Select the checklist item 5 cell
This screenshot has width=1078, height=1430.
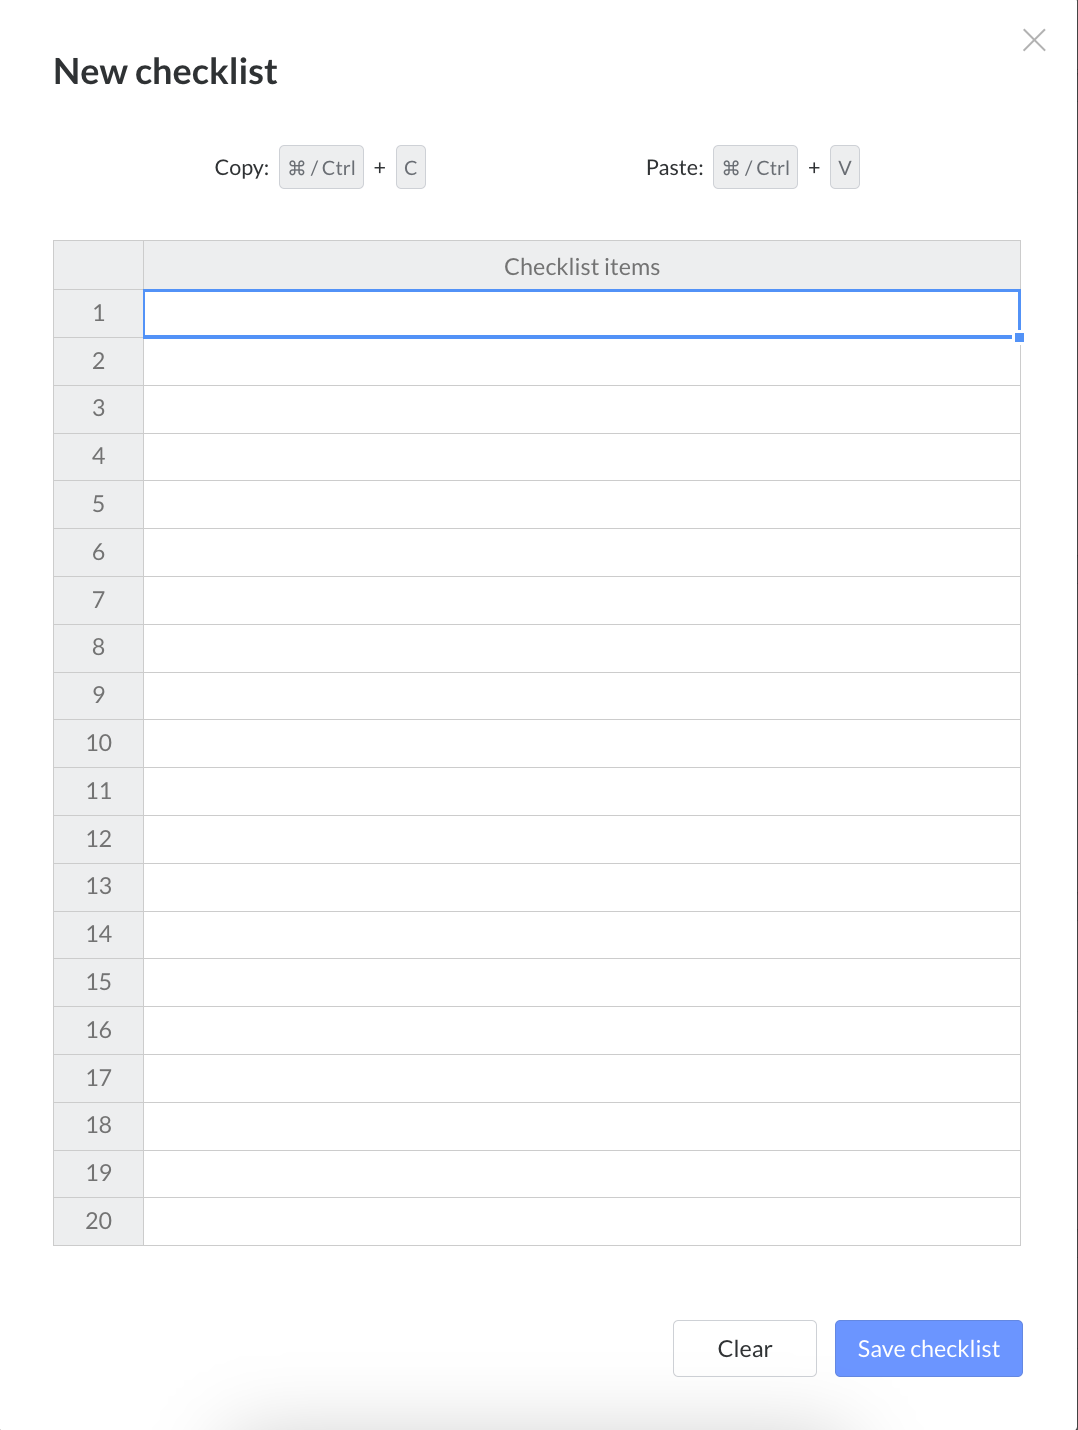click(x=580, y=504)
